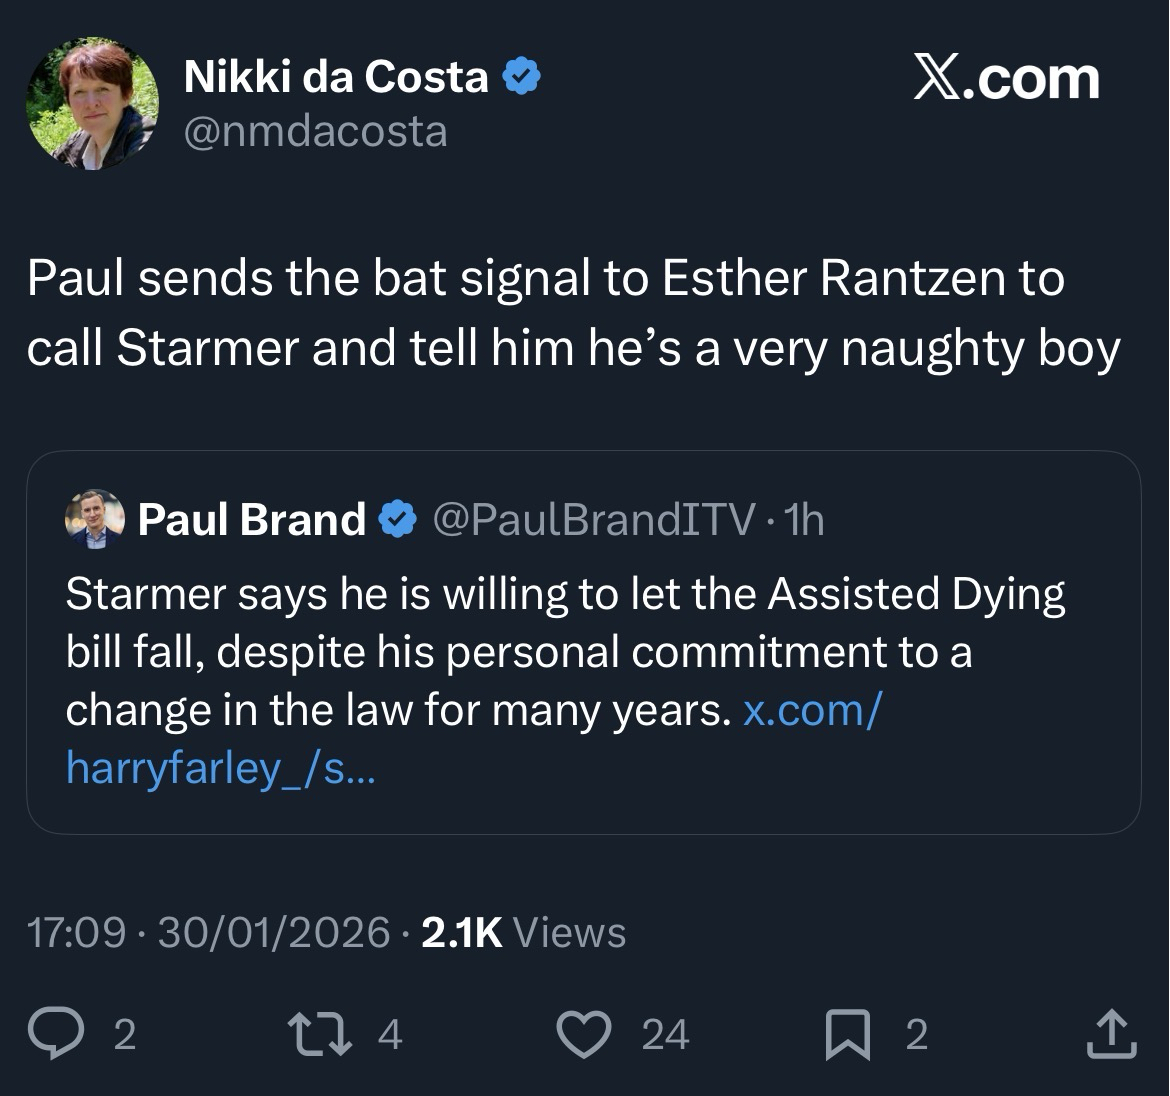Open the Nikki da Costa display name
This screenshot has width=1170, height=1096.
[336, 78]
